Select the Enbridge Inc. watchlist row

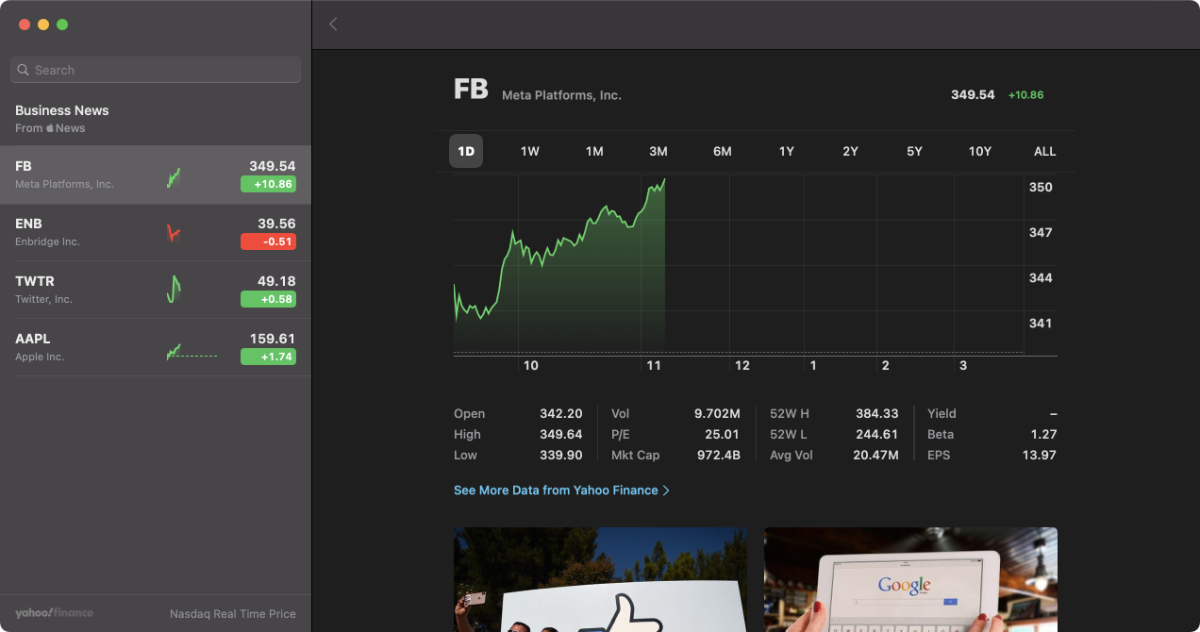(155, 233)
